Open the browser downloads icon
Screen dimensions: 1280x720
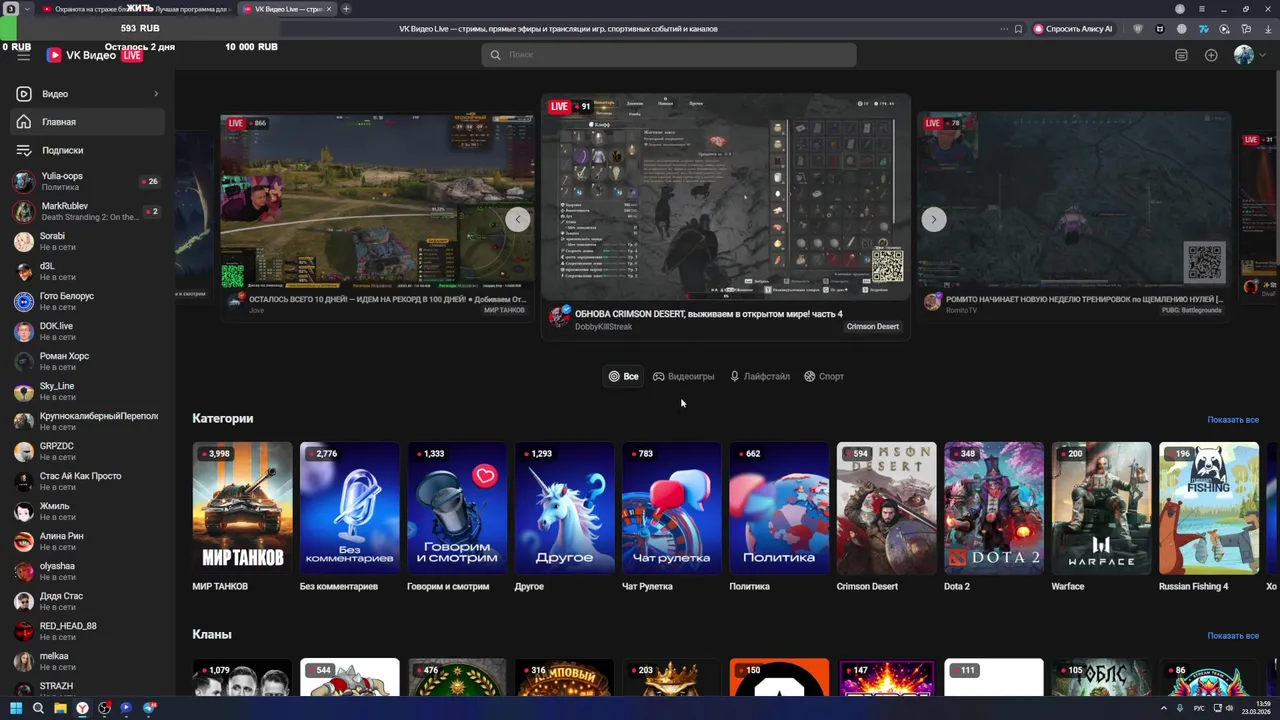click(1268, 29)
